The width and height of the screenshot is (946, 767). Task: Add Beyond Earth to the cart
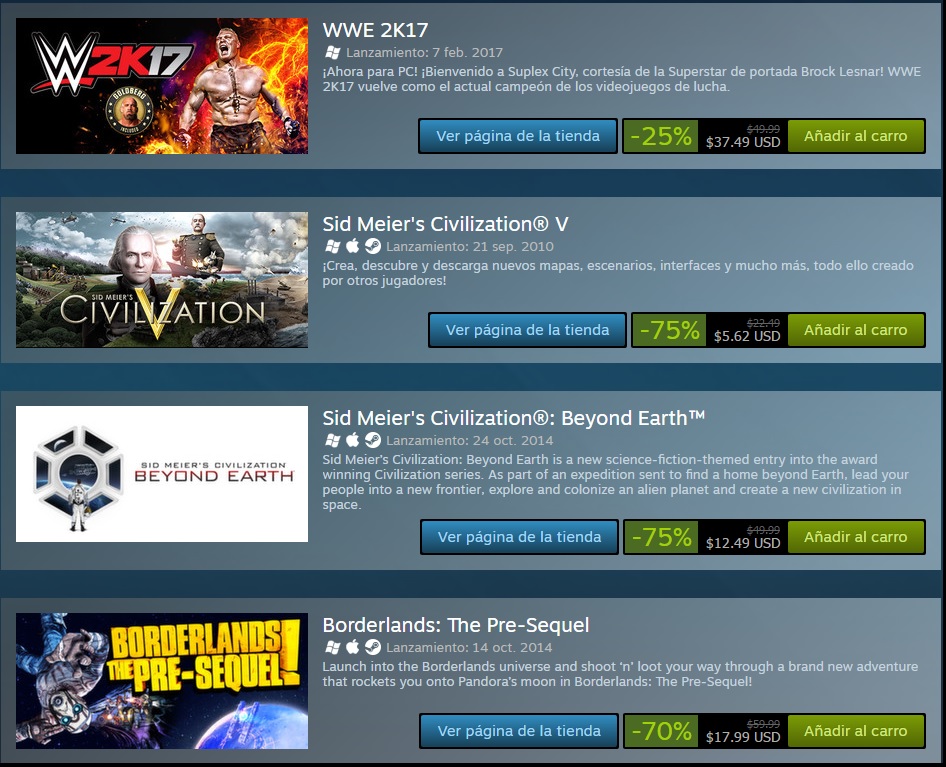tap(856, 537)
